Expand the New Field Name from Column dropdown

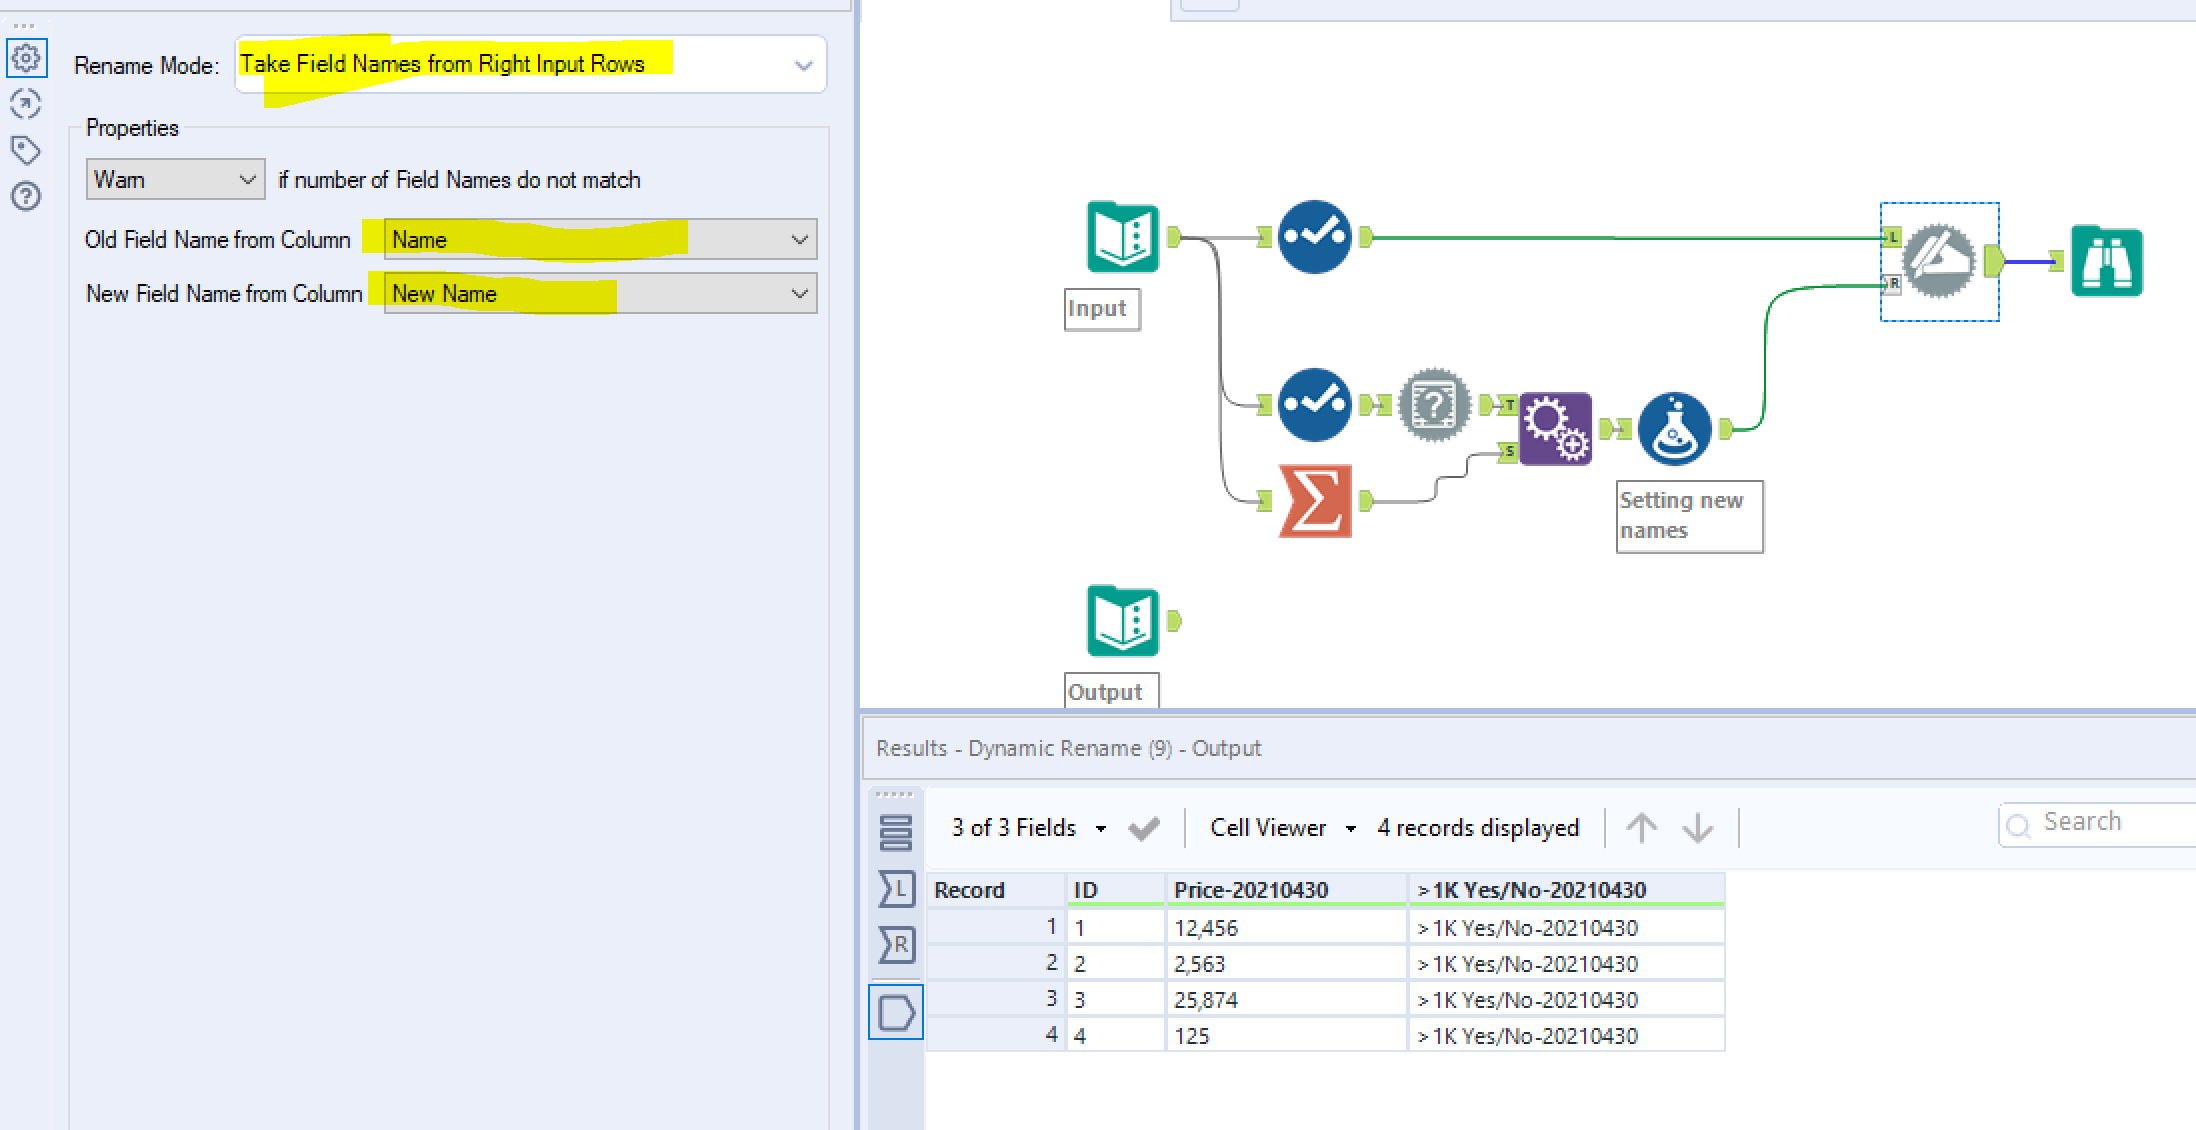pyautogui.click(x=600, y=294)
